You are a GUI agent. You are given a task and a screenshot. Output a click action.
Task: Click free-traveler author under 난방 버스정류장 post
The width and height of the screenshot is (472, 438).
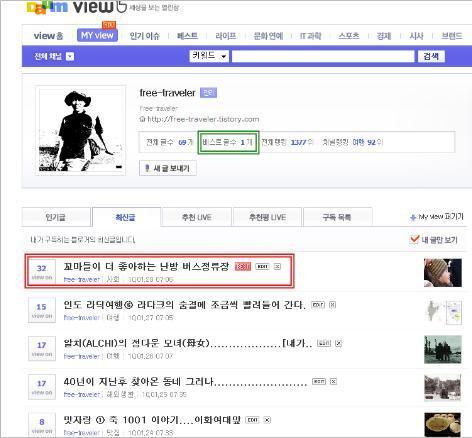(x=82, y=279)
